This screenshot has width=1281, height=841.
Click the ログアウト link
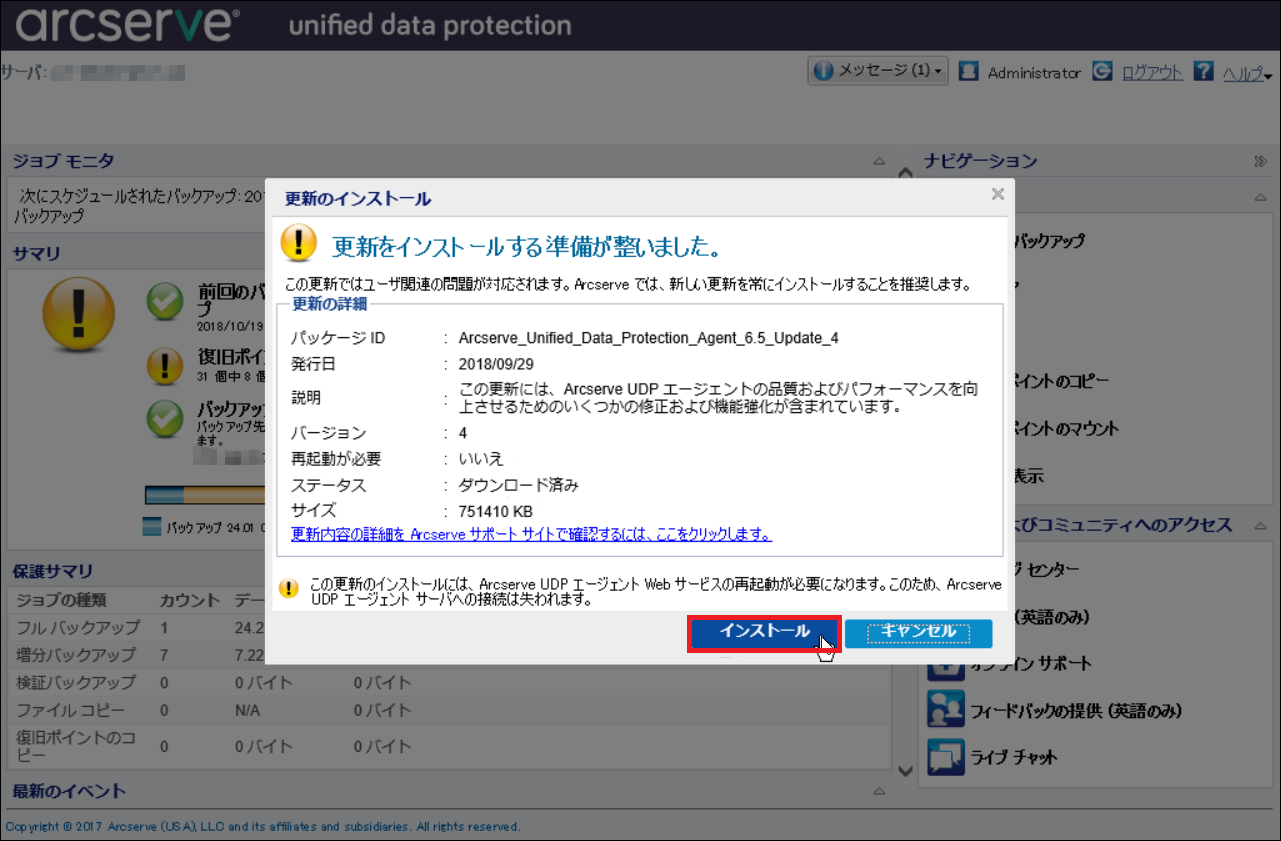[x=1152, y=72]
